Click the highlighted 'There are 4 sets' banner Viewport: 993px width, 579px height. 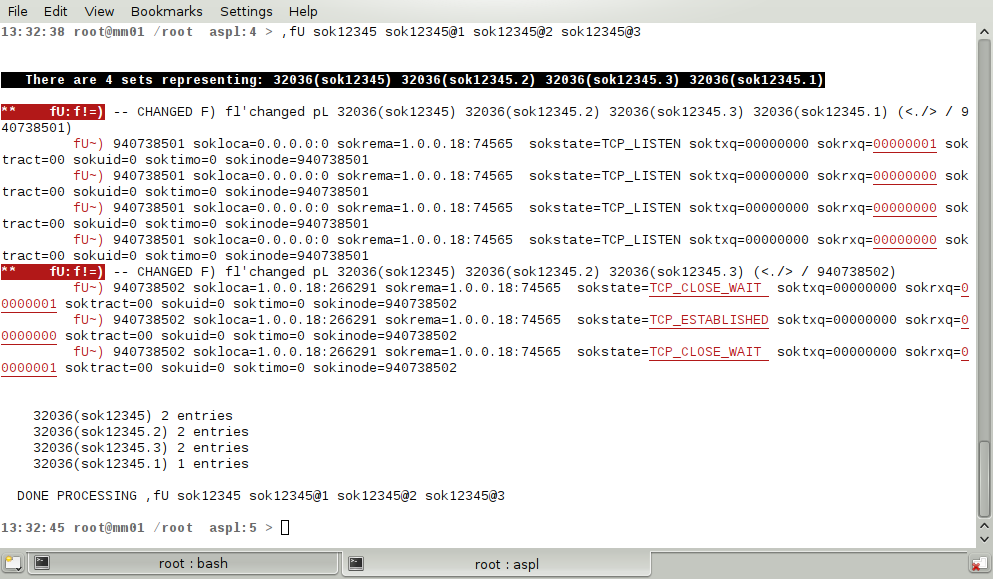point(414,80)
